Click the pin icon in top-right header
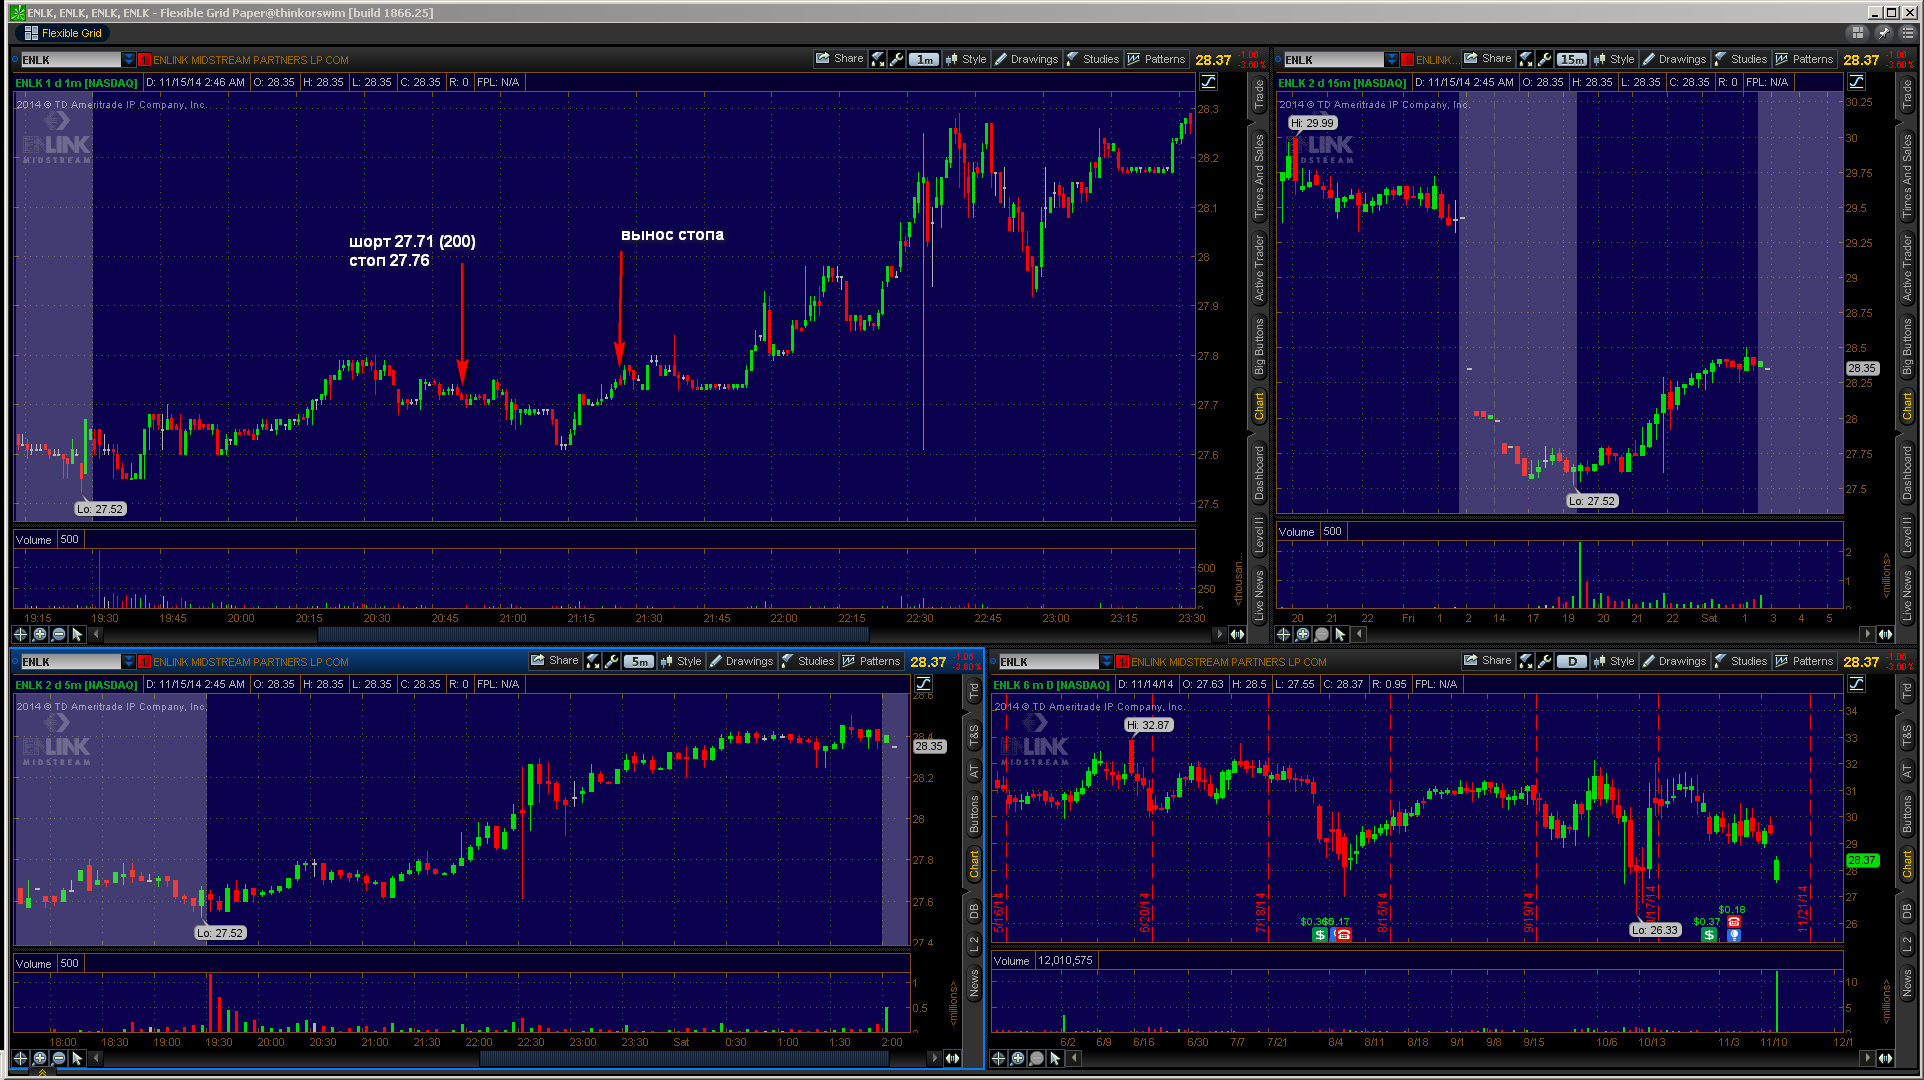 tap(1883, 33)
